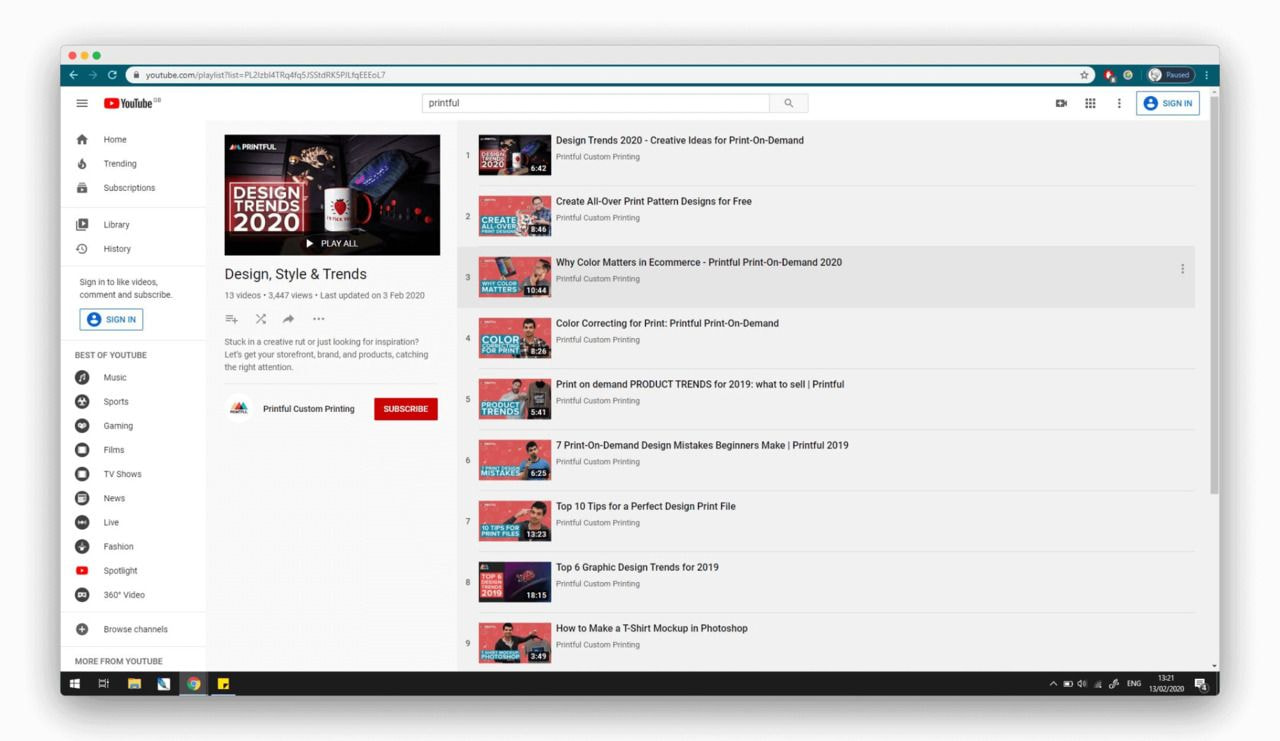1280x741 pixels.
Task: Click inside the search box containing printful
Action: pyautogui.click(x=596, y=103)
